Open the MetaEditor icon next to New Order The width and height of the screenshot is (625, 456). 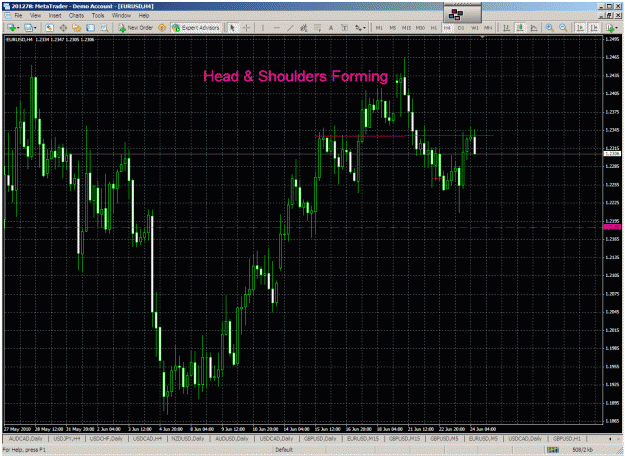point(162,28)
